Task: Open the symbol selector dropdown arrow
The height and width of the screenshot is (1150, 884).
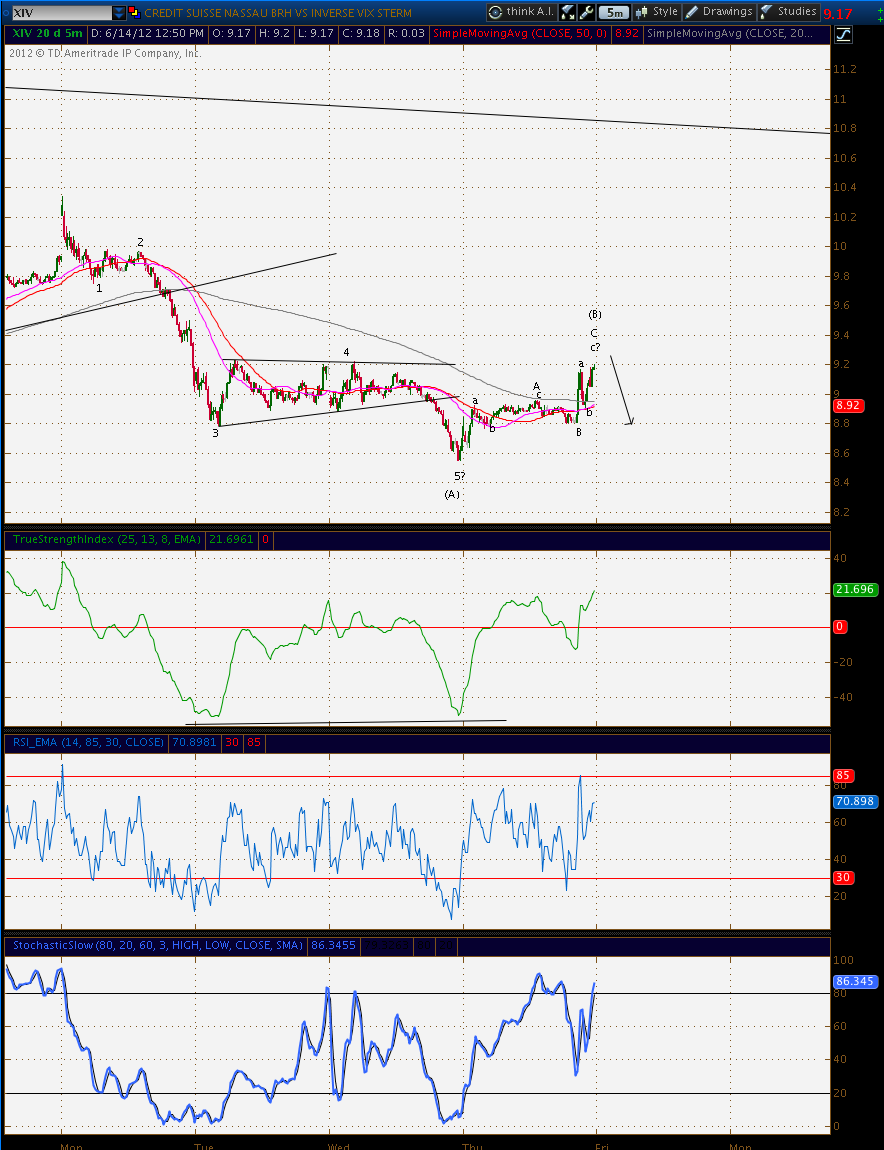Action: pyautogui.click(x=119, y=12)
